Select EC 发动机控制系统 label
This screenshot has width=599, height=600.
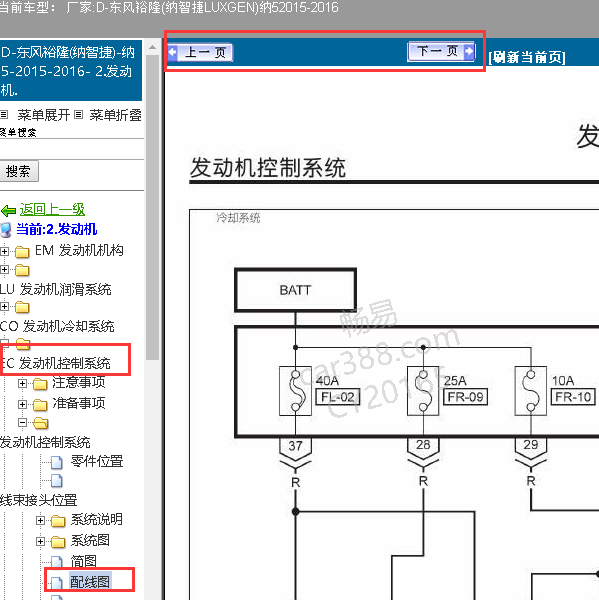coord(56,363)
